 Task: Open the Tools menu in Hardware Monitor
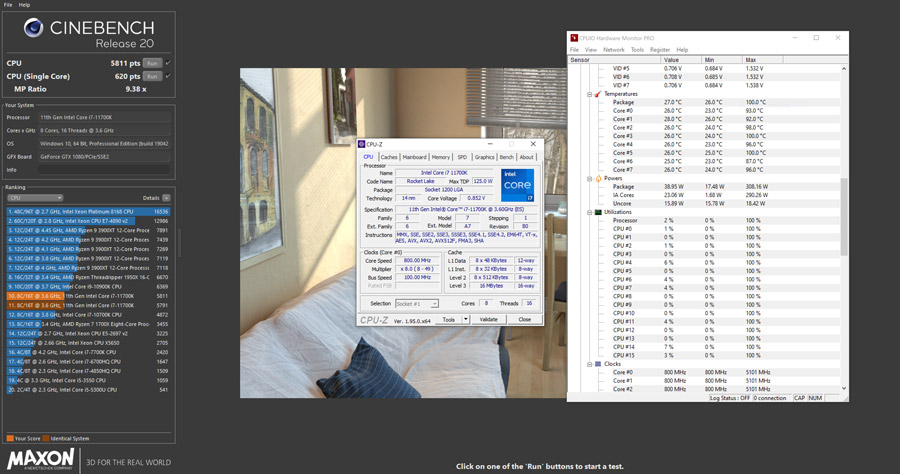click(x=637, y=50)
